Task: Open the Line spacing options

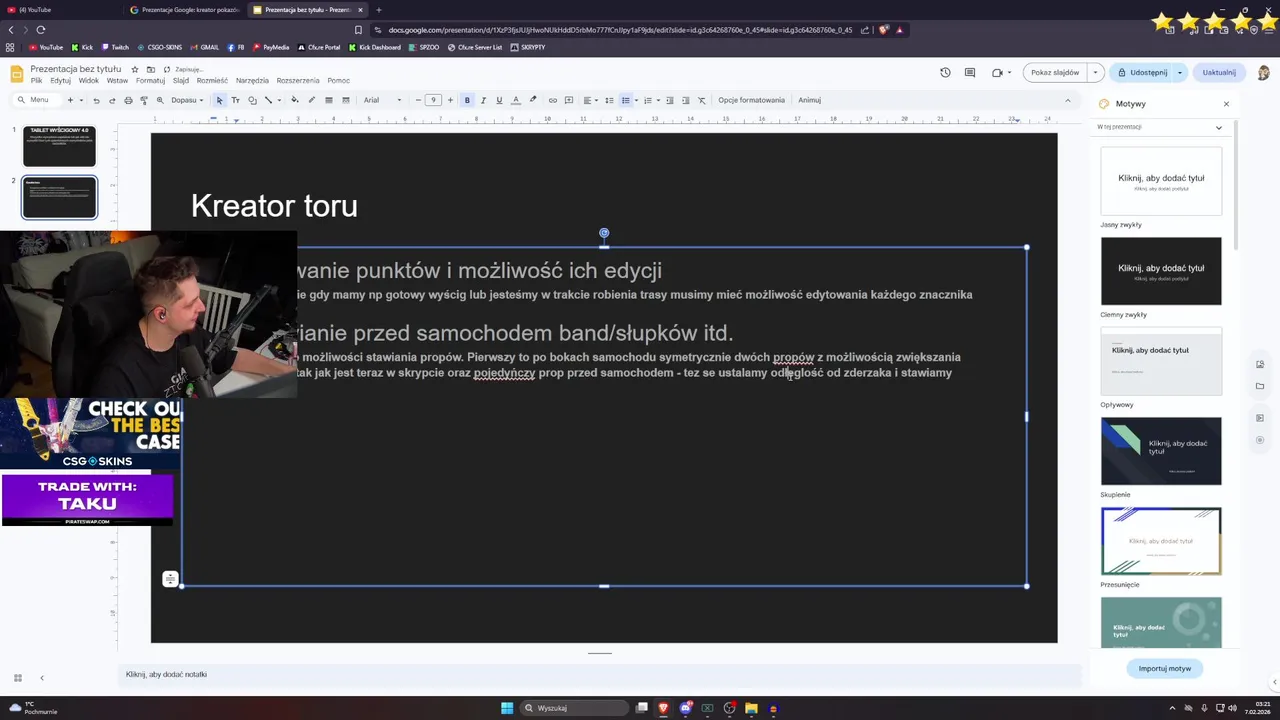Action: (609, 100)
